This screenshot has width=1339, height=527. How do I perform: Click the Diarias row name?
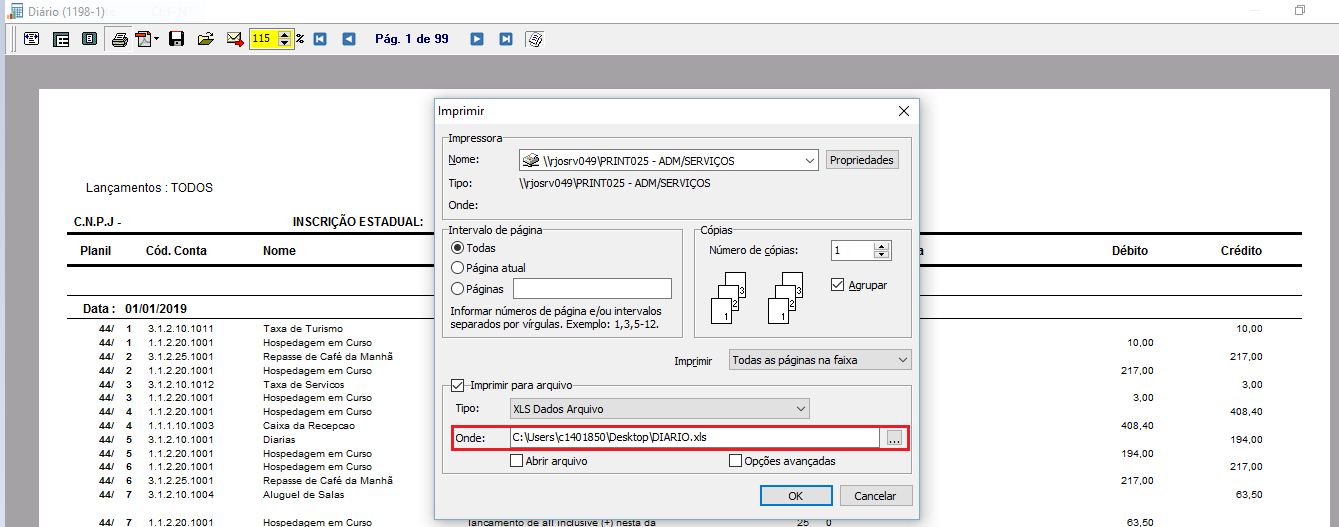[279, 439]
